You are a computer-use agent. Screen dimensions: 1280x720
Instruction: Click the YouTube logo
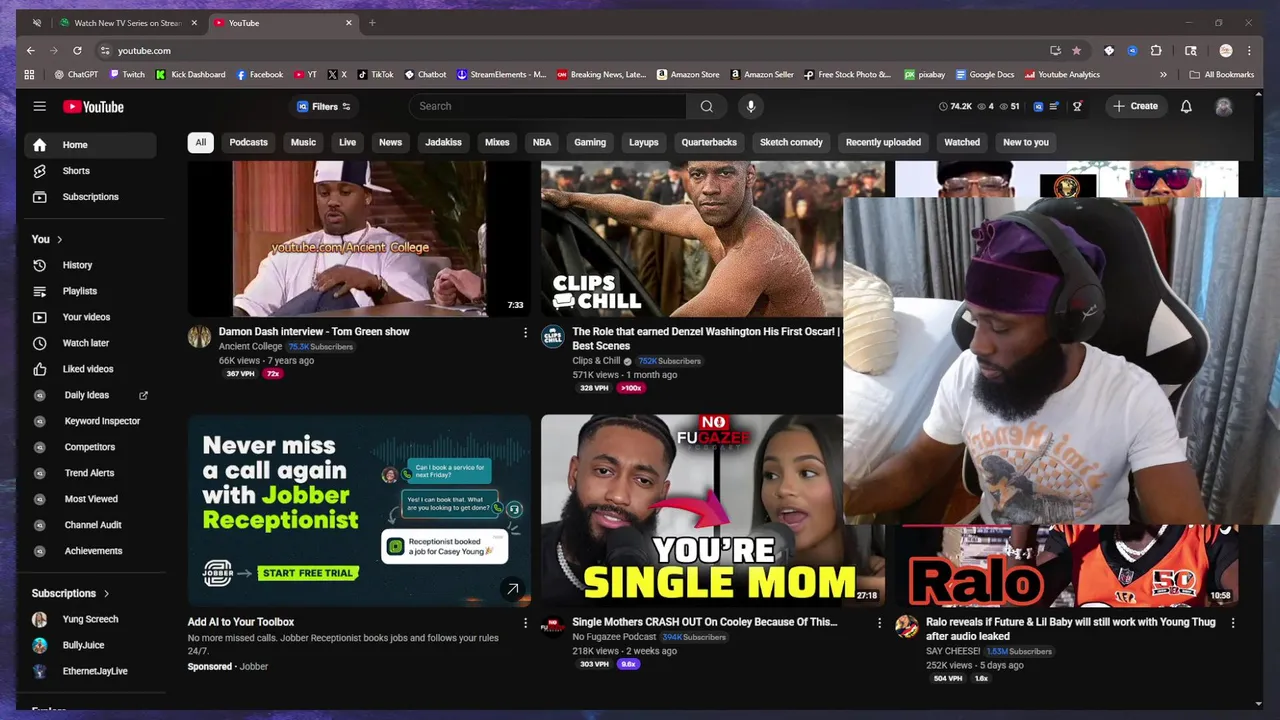pyautogui.click(x=93, y=107)
